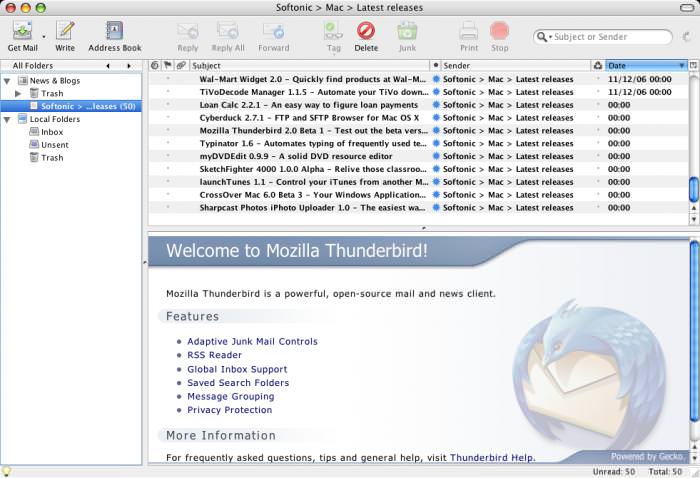
Task: Toggle read status of SketchFighter 4000 message
Action: [436, 170]
